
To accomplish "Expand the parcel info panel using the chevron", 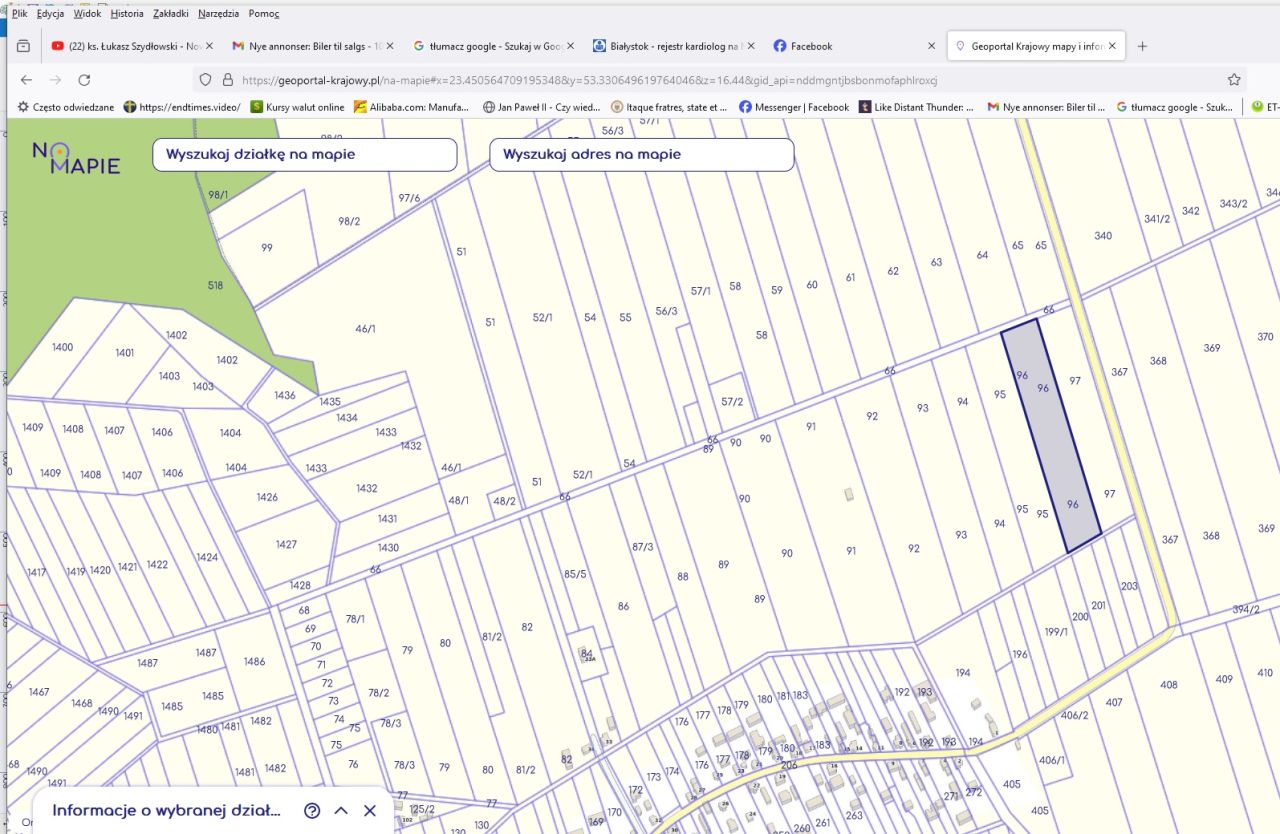I will pyautogui.click(x=341, y=811).
